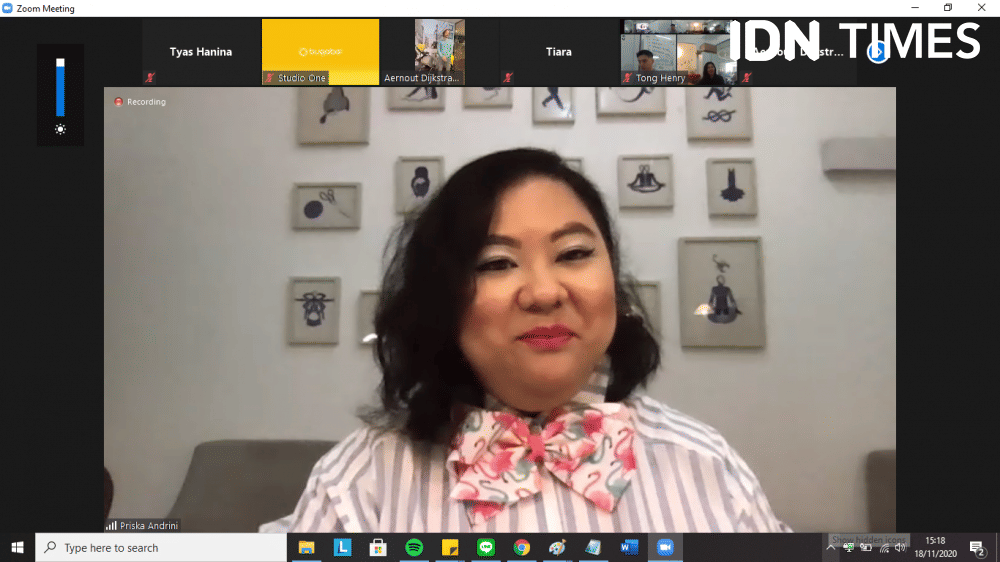This screenshot has height=562, width=1000.
Task: Click the Recording indicator
Action: point(140,102)
